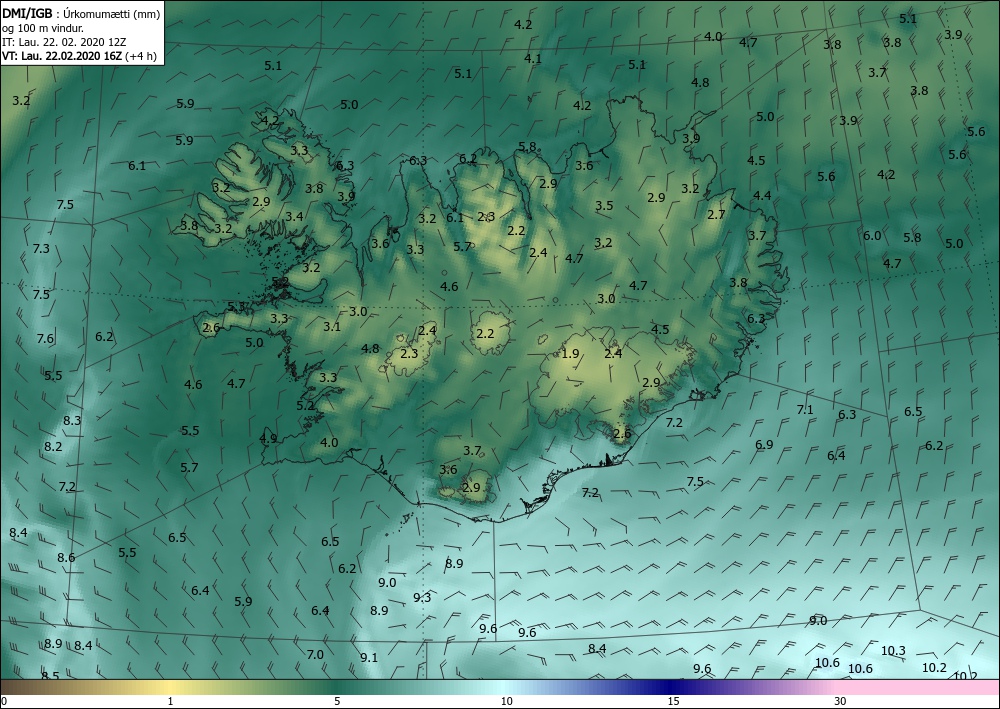Click the "7.3" value on the map
Viewport: 1000px width, 709px height.
click(41, 249)
